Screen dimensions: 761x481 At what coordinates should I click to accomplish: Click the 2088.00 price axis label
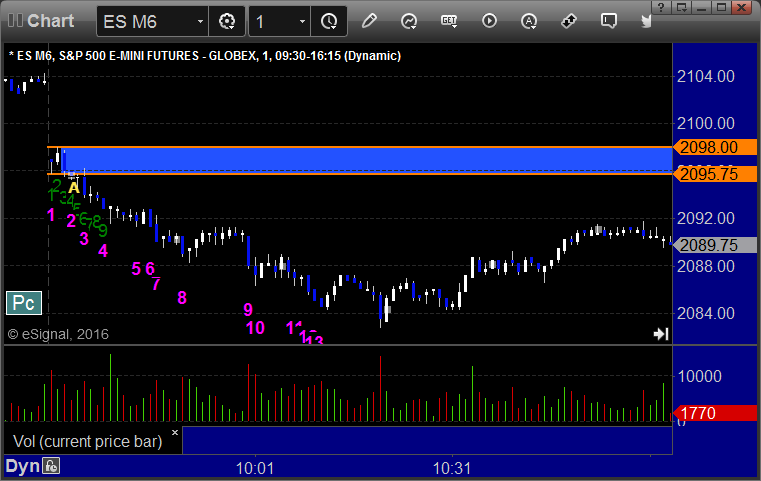(x=706, y=266)
